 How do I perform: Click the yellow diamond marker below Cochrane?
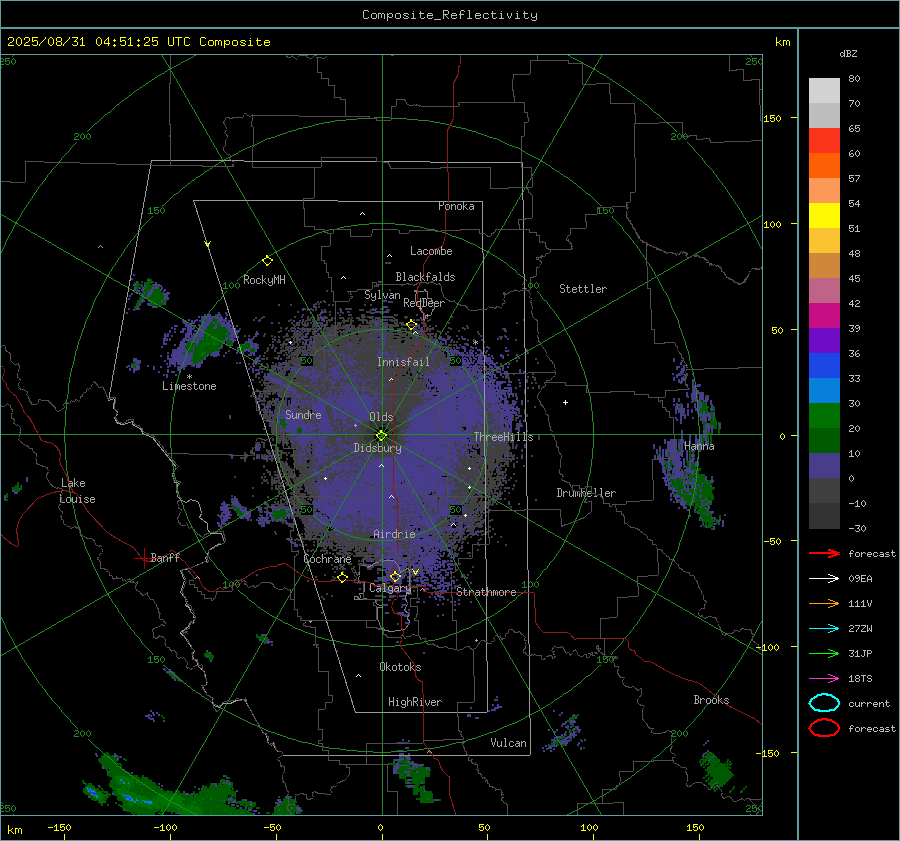pyautogui.click(x=343, y=577)
